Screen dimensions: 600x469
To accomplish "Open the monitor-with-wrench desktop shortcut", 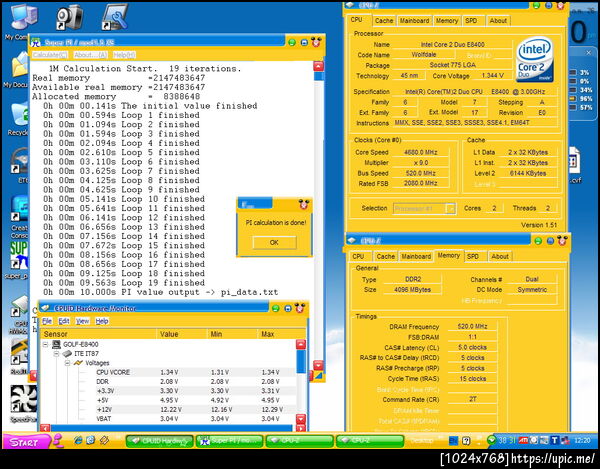I will coord(114,16).
